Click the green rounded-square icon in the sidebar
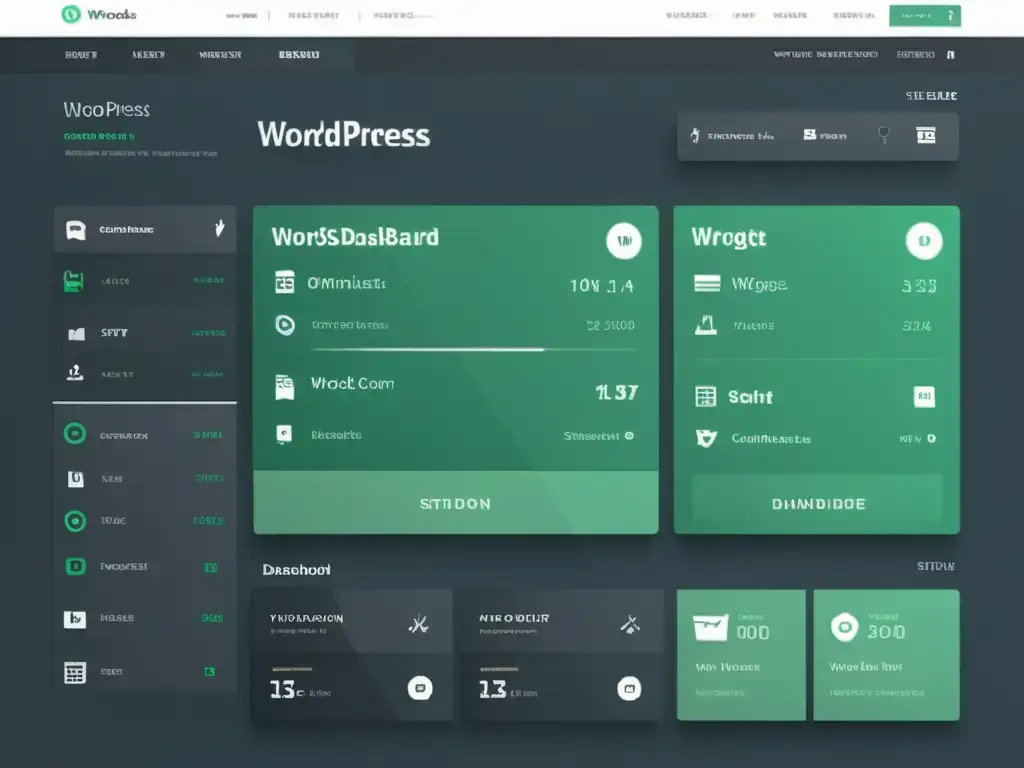This screenshot has width=1024, height=768. click(75, 566)
